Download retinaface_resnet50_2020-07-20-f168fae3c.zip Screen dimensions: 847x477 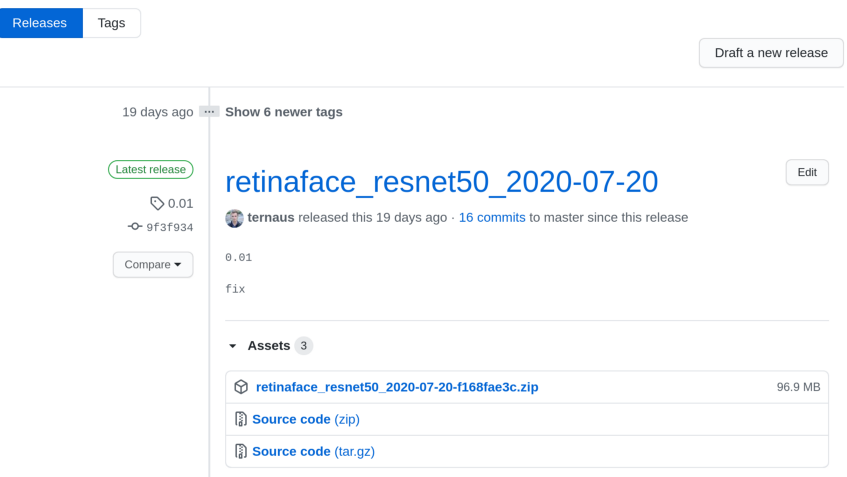[x=397, y=387]
